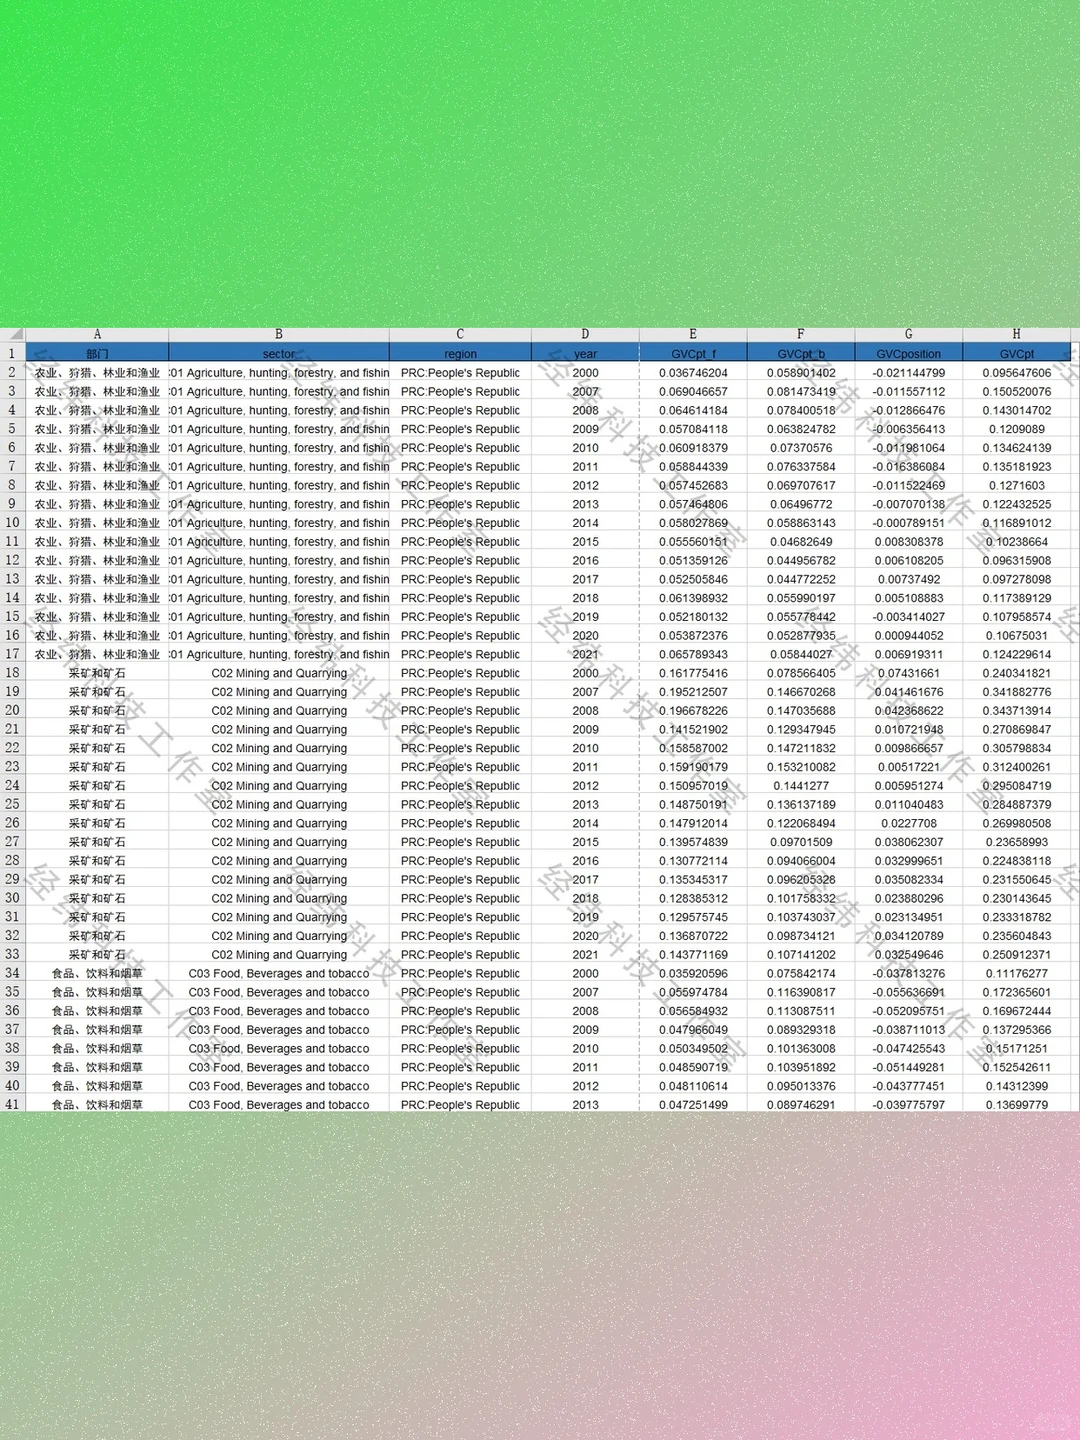Select the cell showing 0.305798834
1080x1440 pixels.
click(x=1017, y=747)
